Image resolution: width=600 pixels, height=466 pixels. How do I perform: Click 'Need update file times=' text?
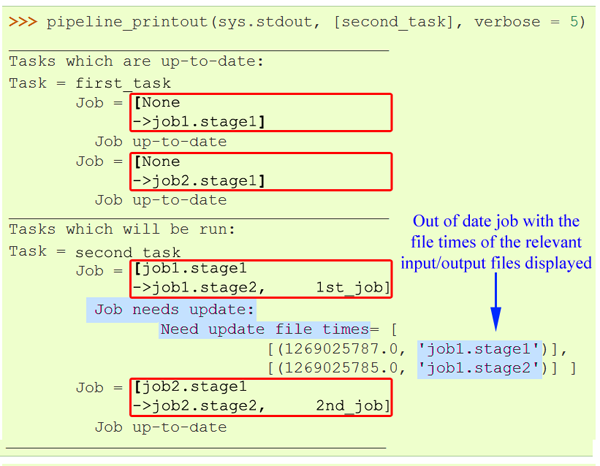click(264, 329)
